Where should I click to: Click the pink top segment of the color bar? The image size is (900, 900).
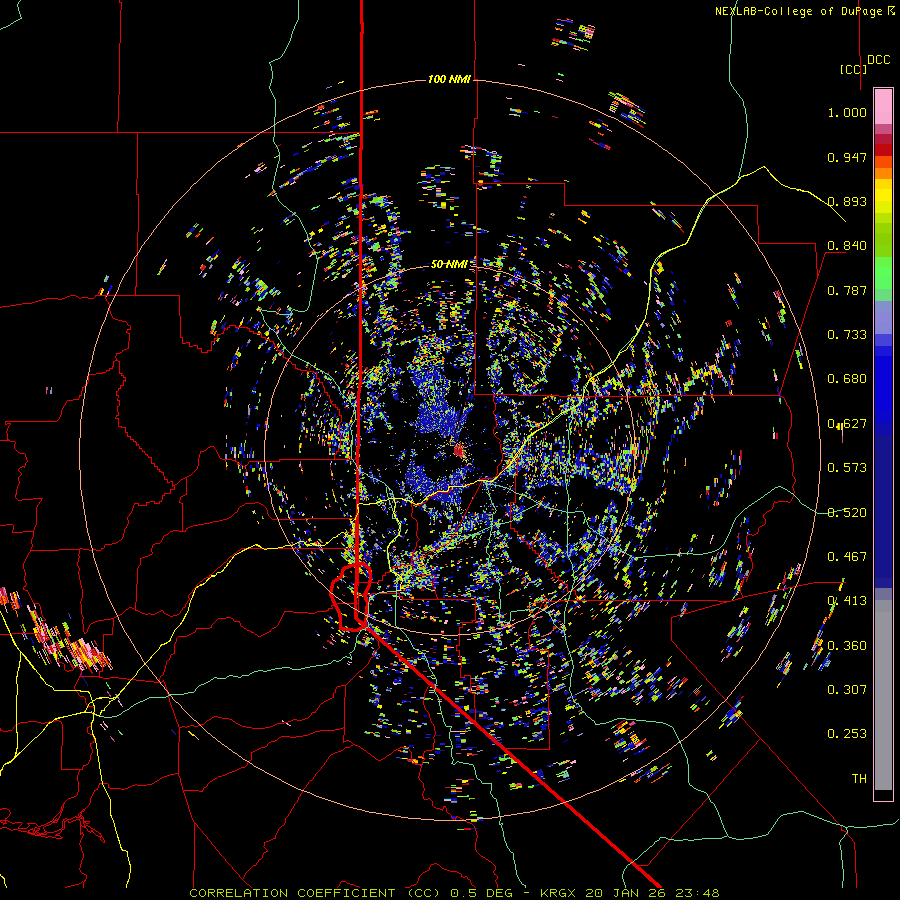click(x=883, y=106)
